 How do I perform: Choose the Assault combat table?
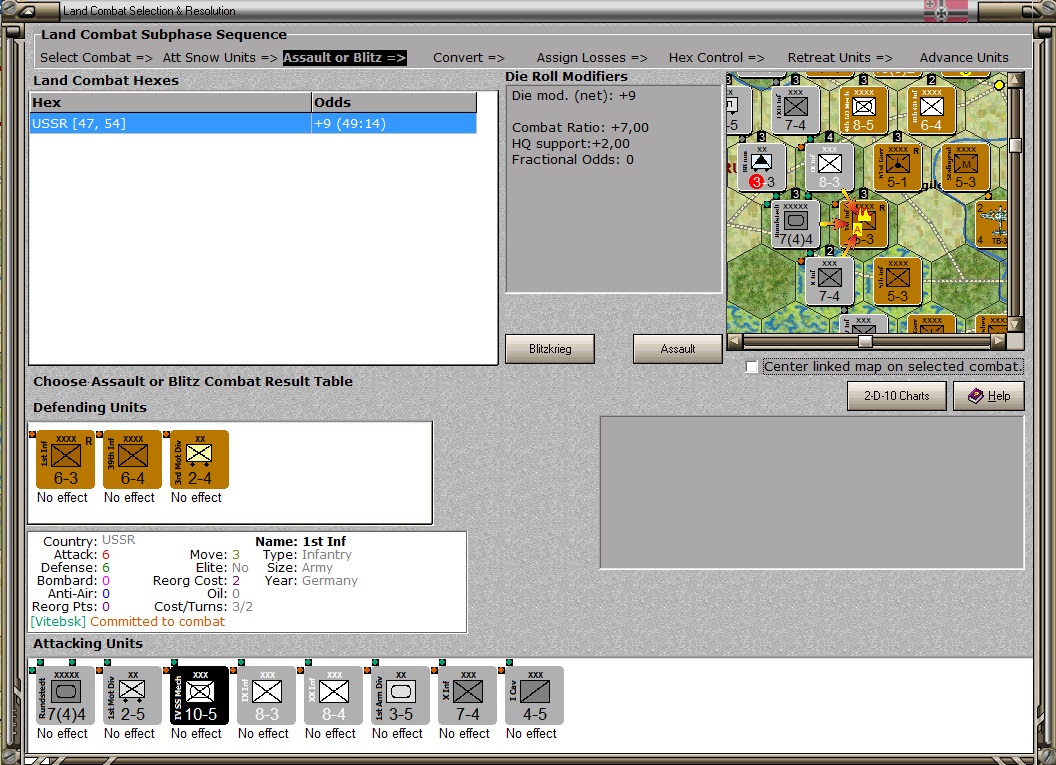coord(678,349)
